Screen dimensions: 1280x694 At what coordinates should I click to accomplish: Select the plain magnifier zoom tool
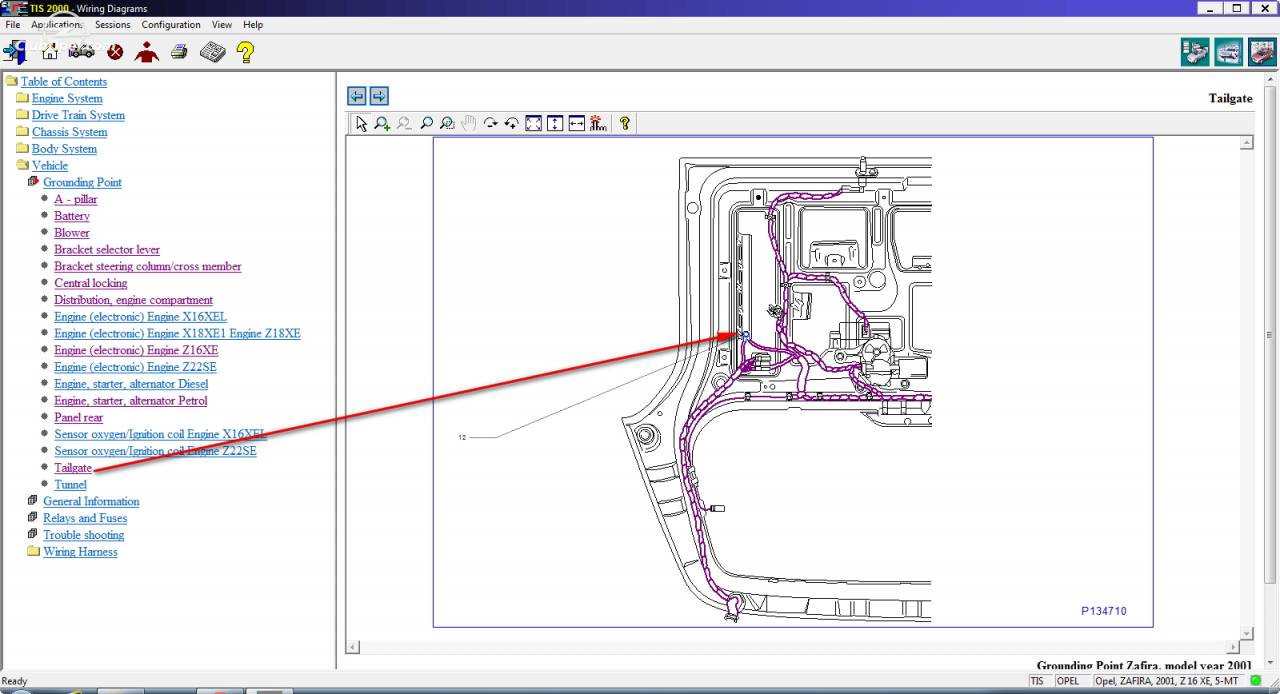[426, 123]
